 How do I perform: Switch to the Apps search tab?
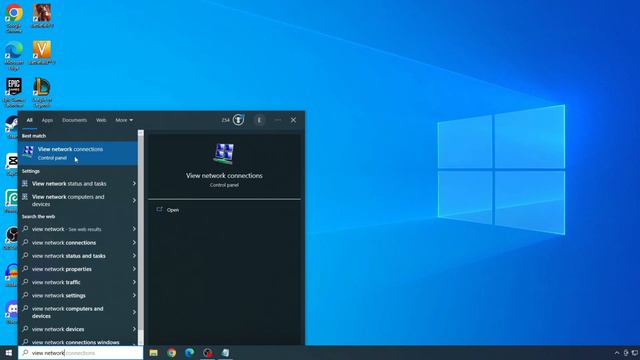(x=47, y=120)
